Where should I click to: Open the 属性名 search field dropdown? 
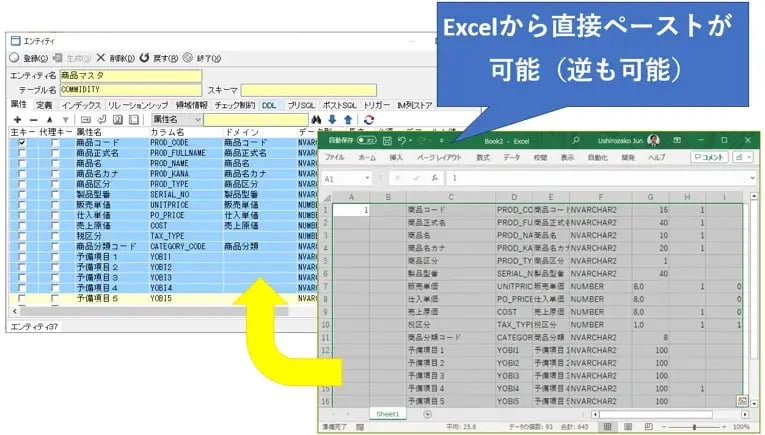pos(197,119)
